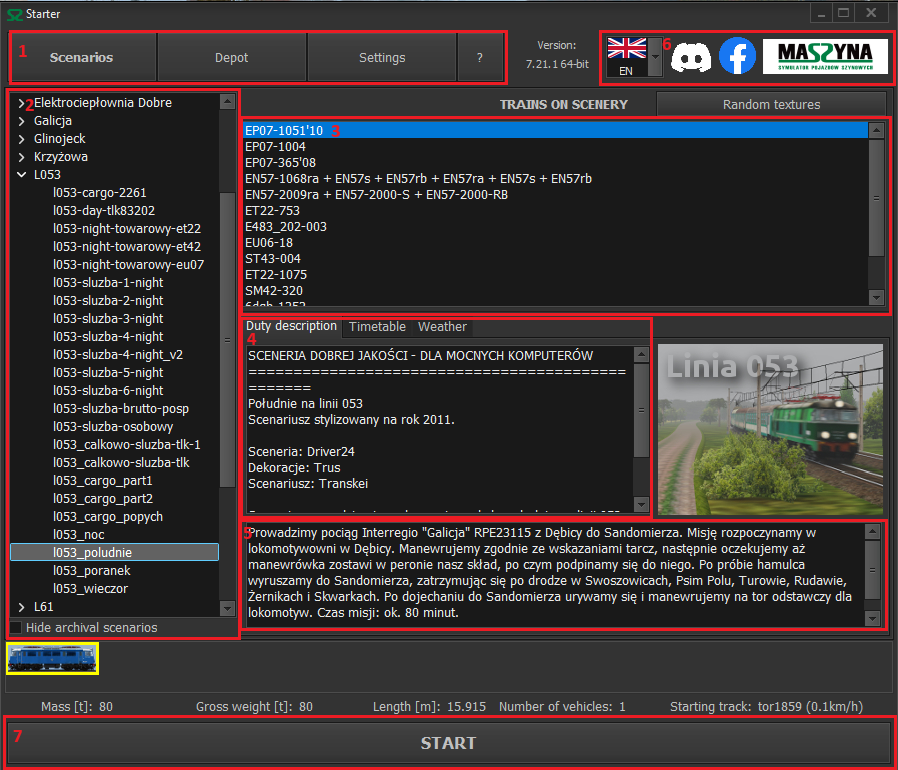Open the Depot section
Screen dimensions: 898x770
232,58
